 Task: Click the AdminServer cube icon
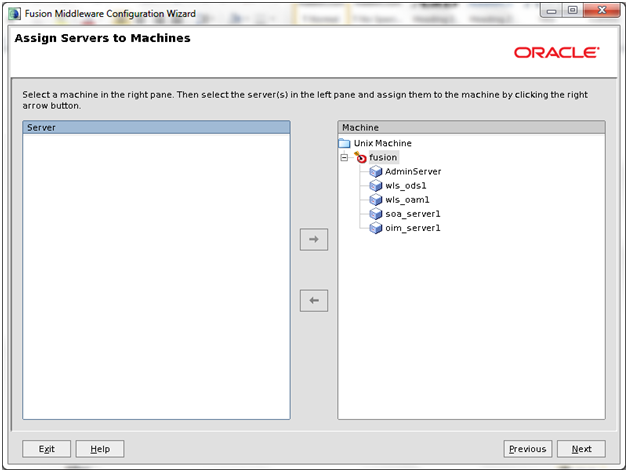point(375,171)
